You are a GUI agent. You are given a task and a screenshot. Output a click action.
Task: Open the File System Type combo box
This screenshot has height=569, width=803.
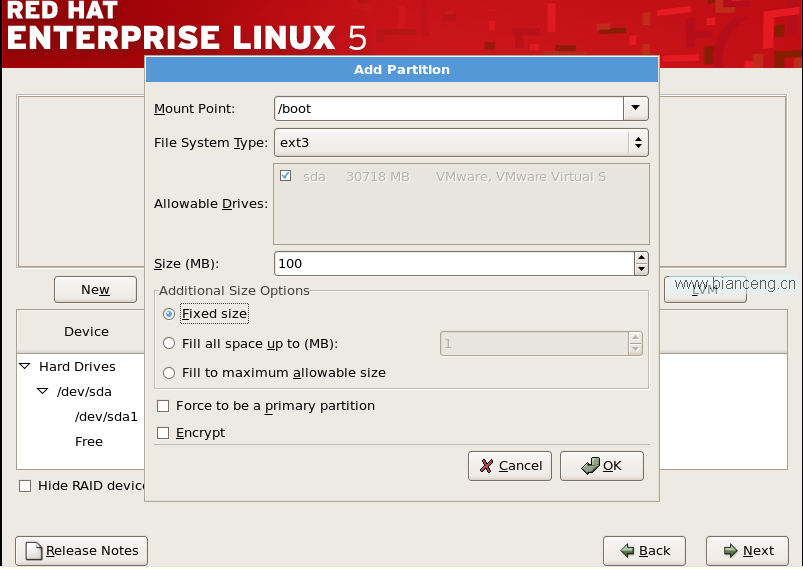461,142
